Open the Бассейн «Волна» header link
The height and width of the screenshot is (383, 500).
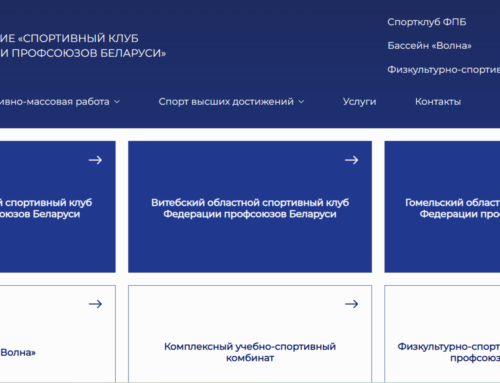click(429, 46)
